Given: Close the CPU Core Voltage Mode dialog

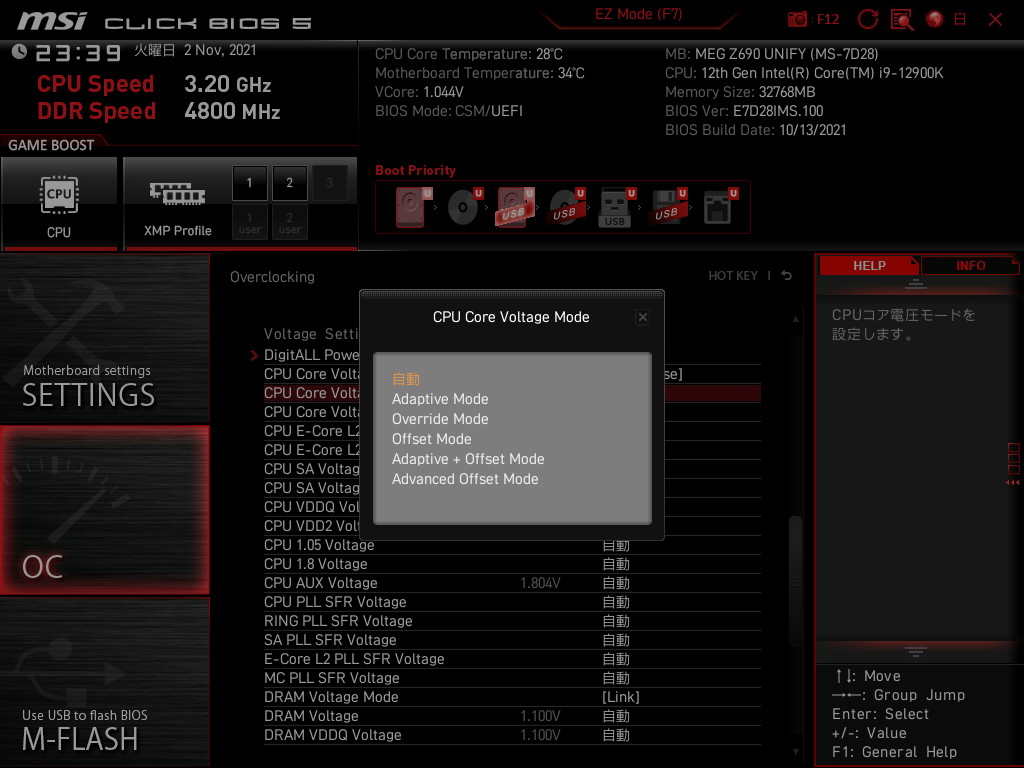Looking at the screenshot, I should [643, 317].
